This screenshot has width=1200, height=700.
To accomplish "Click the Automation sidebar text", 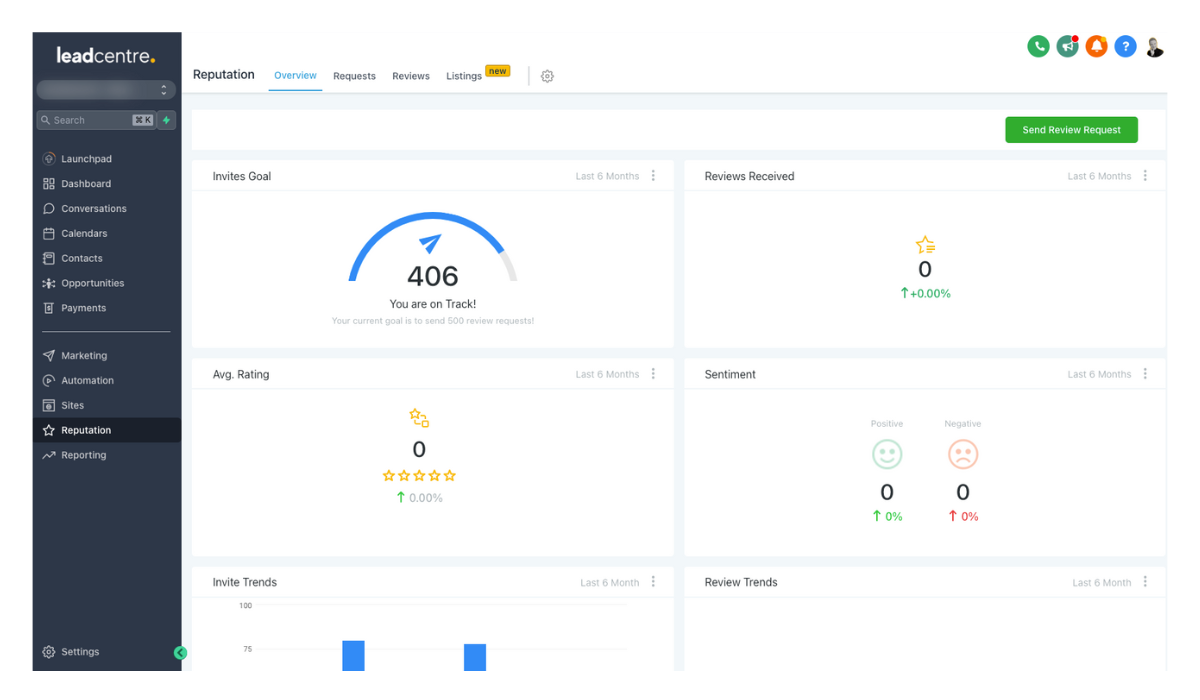I will 88,381.
